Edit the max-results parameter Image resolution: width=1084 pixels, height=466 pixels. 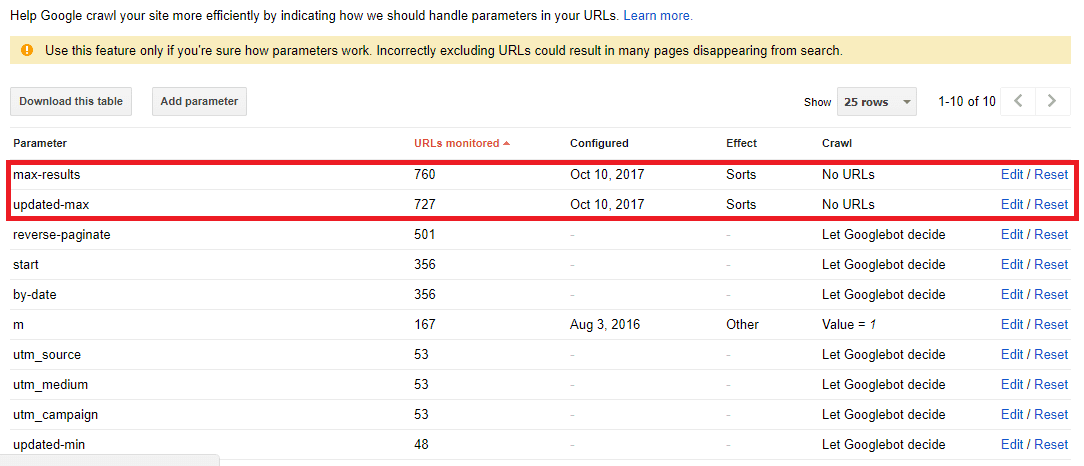pos(1011,174)
